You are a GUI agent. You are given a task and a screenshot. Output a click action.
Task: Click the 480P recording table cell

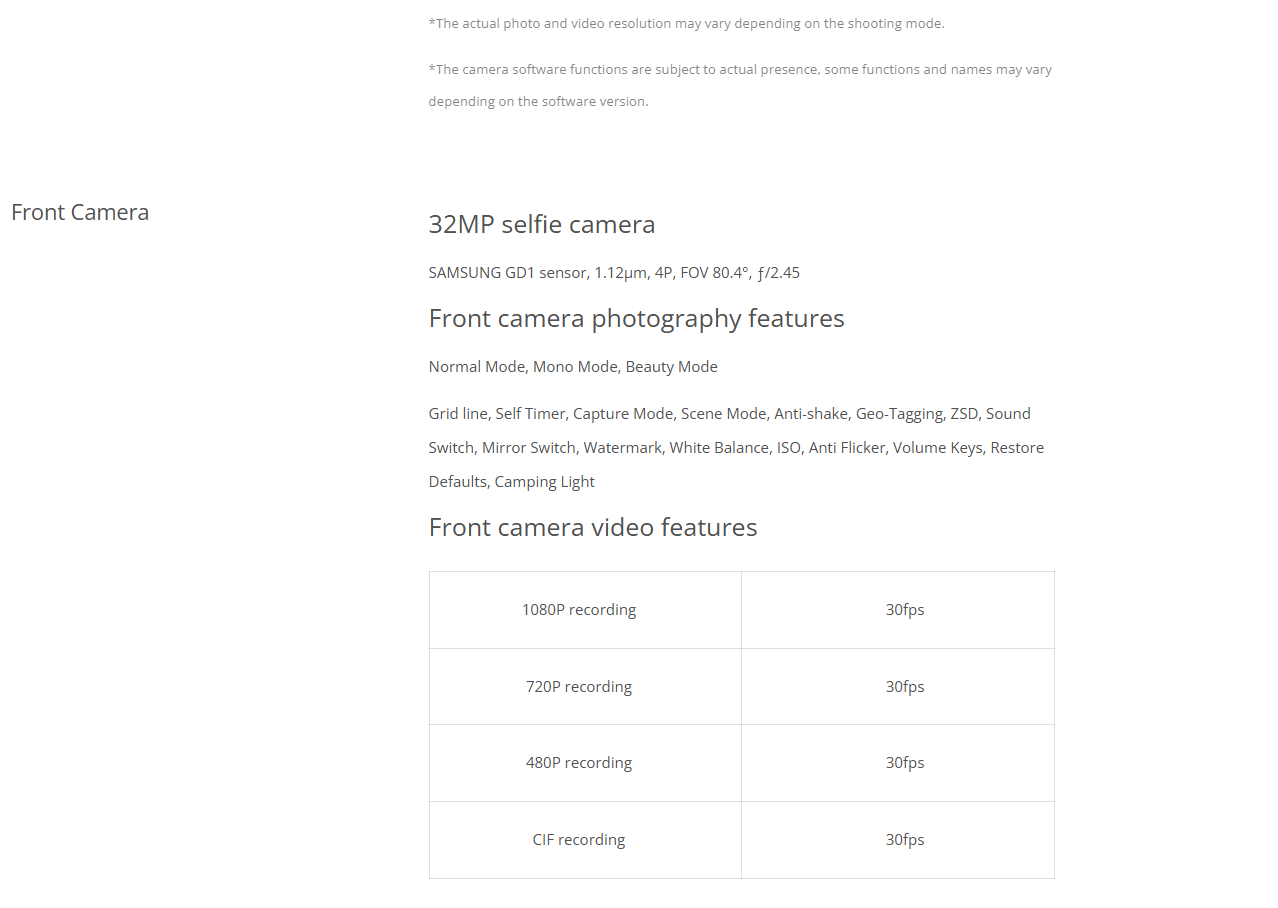click(579, 762)
